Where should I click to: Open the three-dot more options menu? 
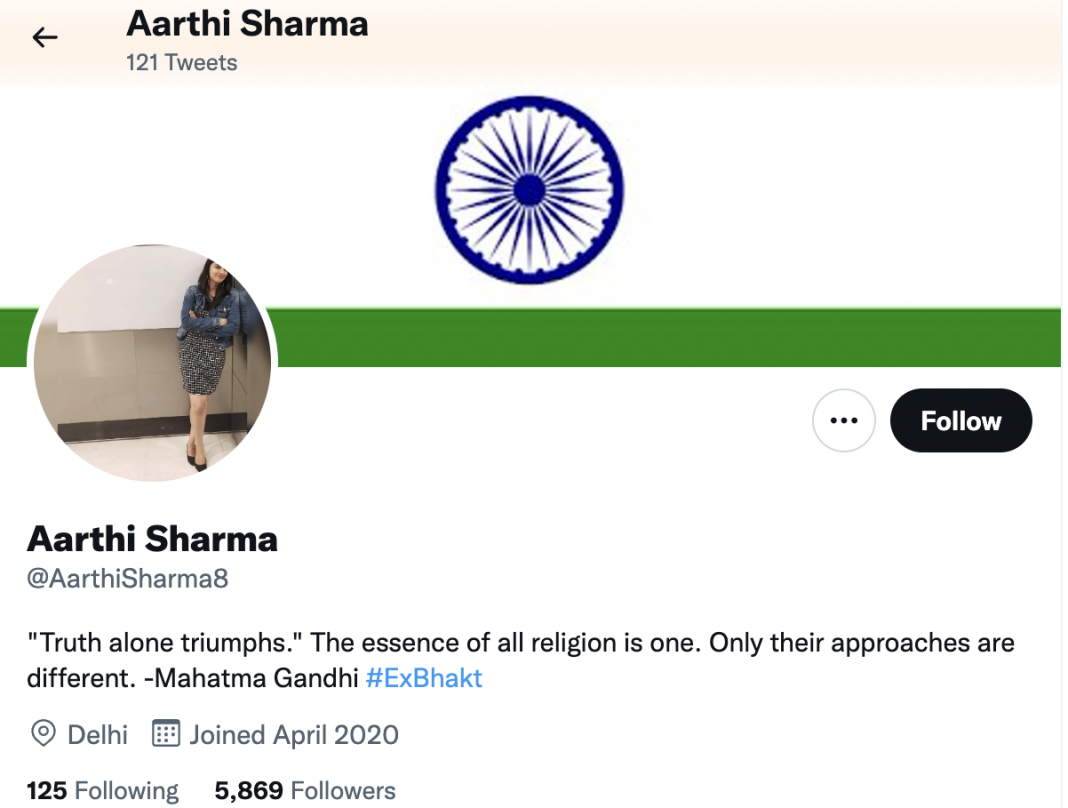point(844,420)
